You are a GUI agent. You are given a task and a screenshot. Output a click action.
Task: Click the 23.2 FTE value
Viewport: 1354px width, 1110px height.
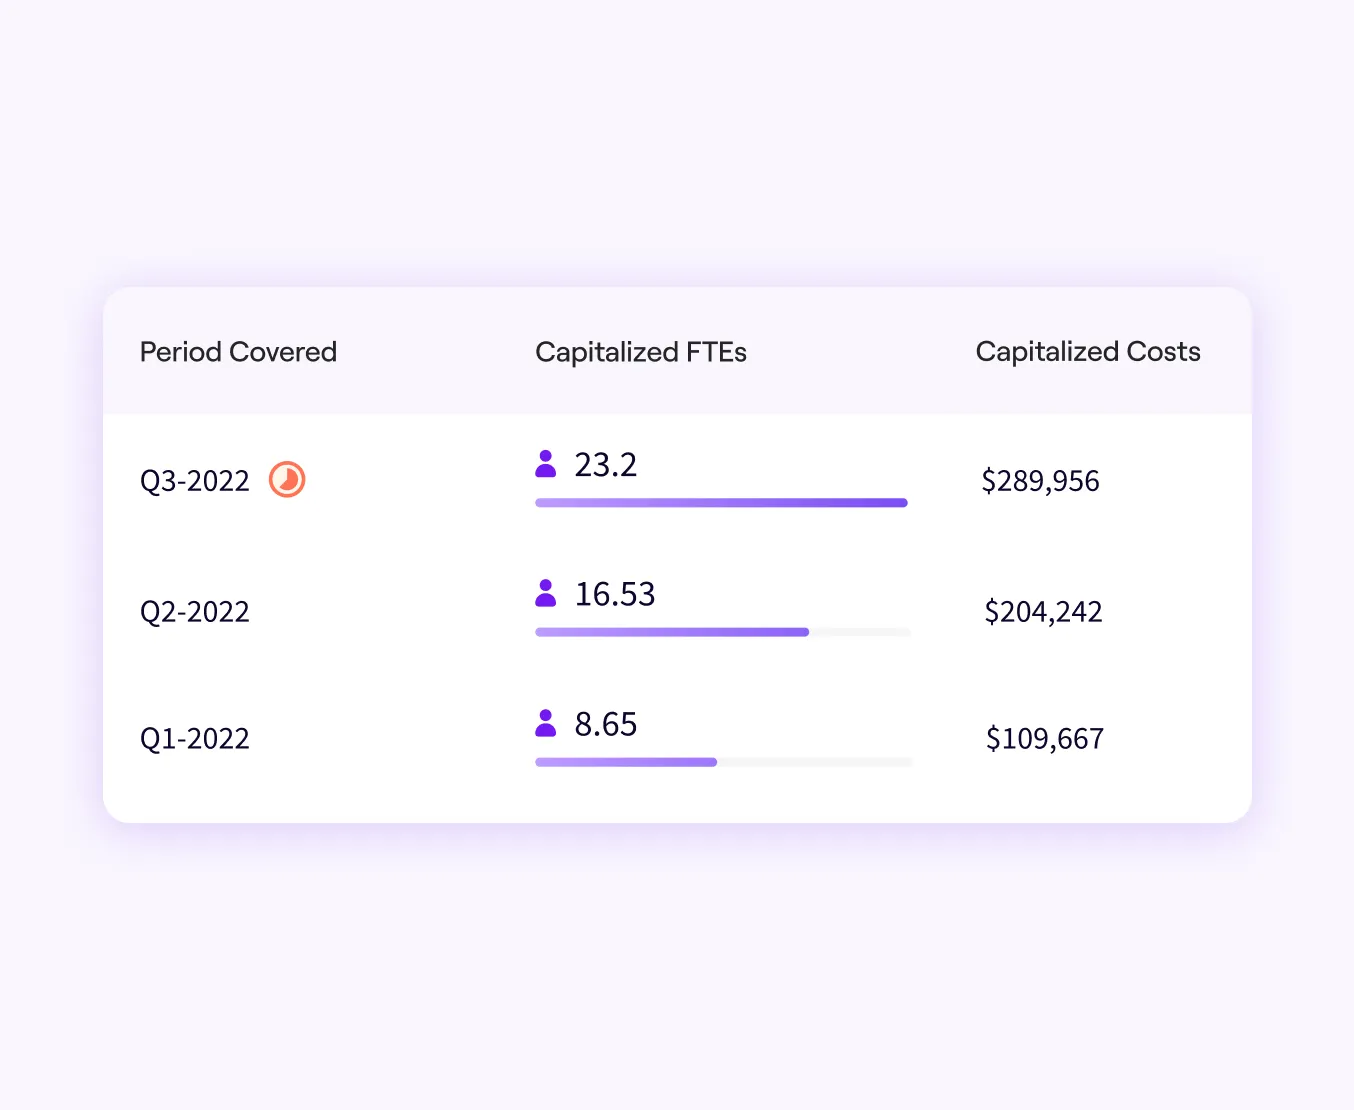(x=606, y=465)
